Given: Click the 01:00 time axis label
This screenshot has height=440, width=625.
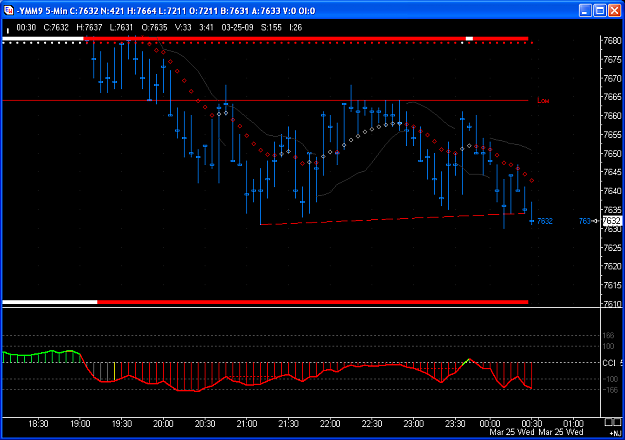Looking at the screenshot, I should coord(573,423).
